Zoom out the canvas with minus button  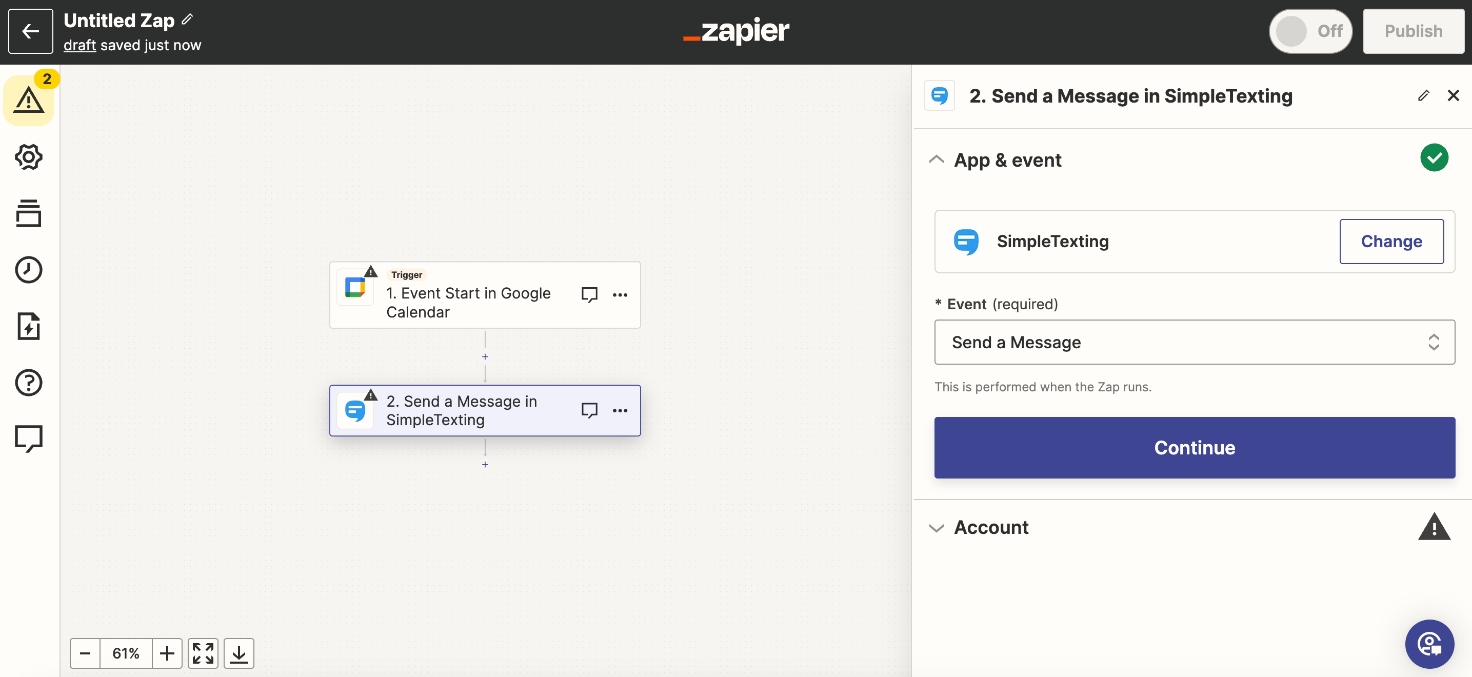coord(85,654)
